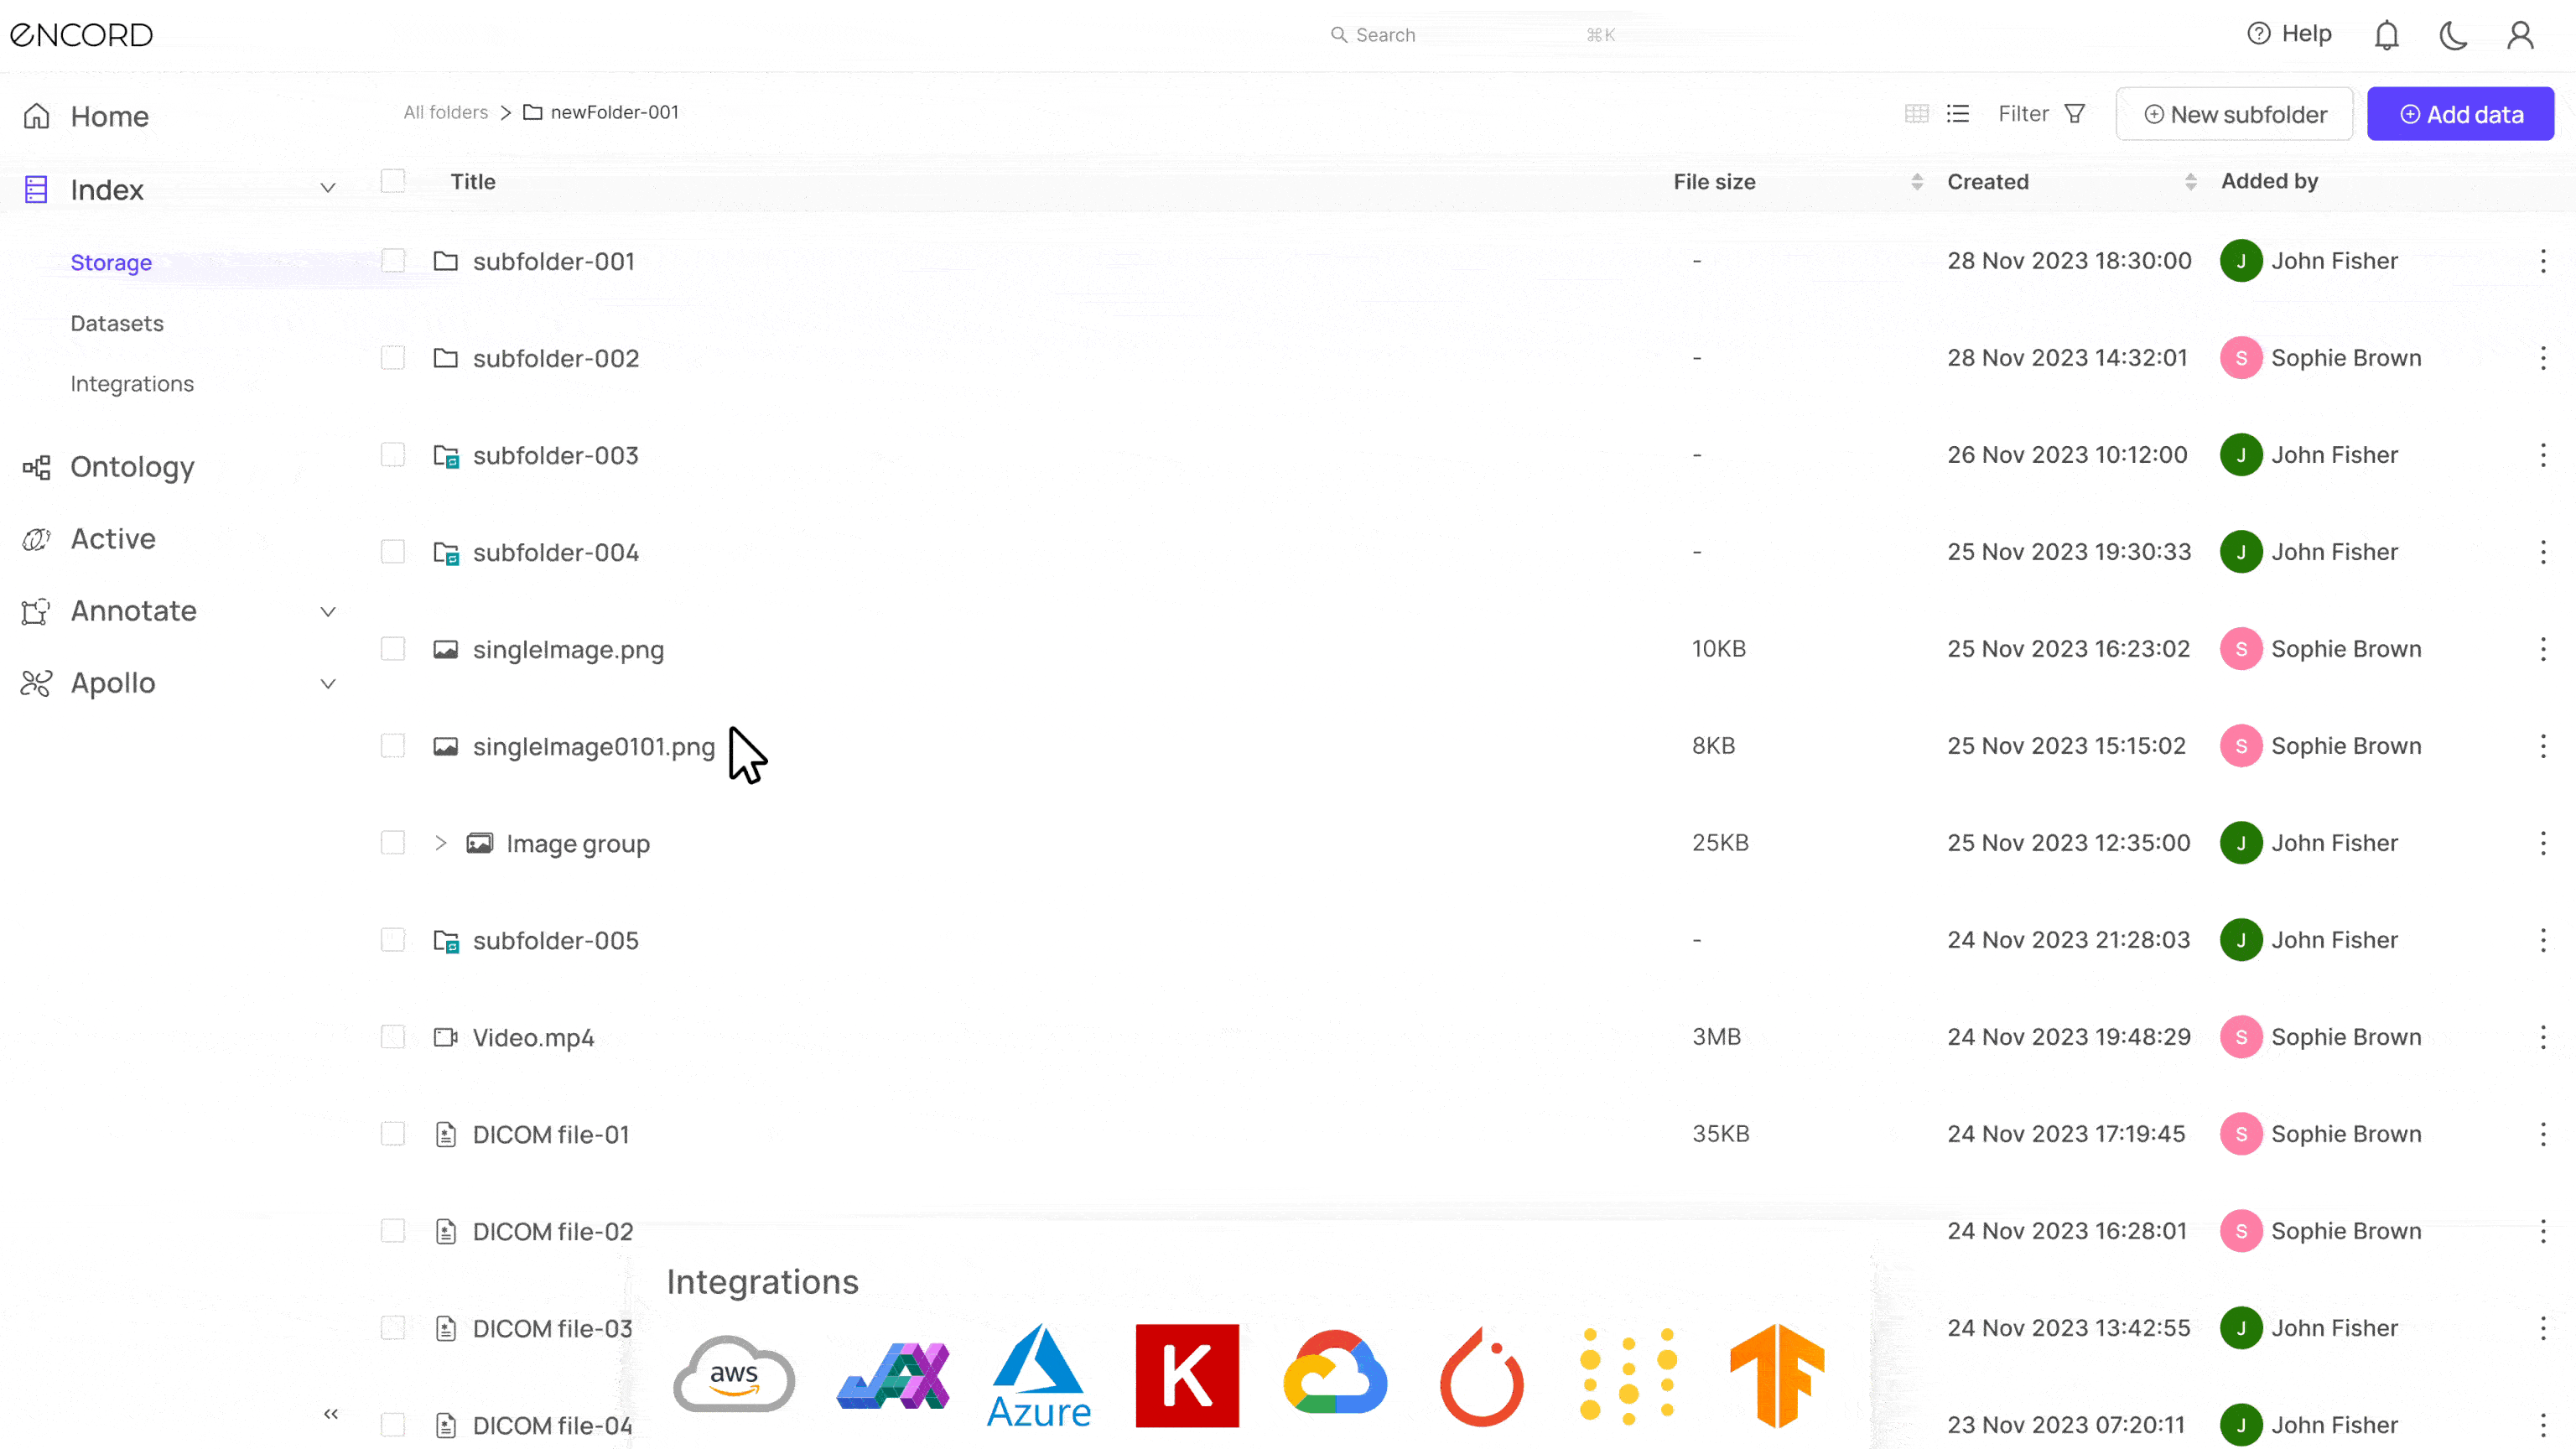Click the Google Cloud integration icon
This screenshot has width=2576, height=1449.
pyautogui.click(x=1336, y=1374)
